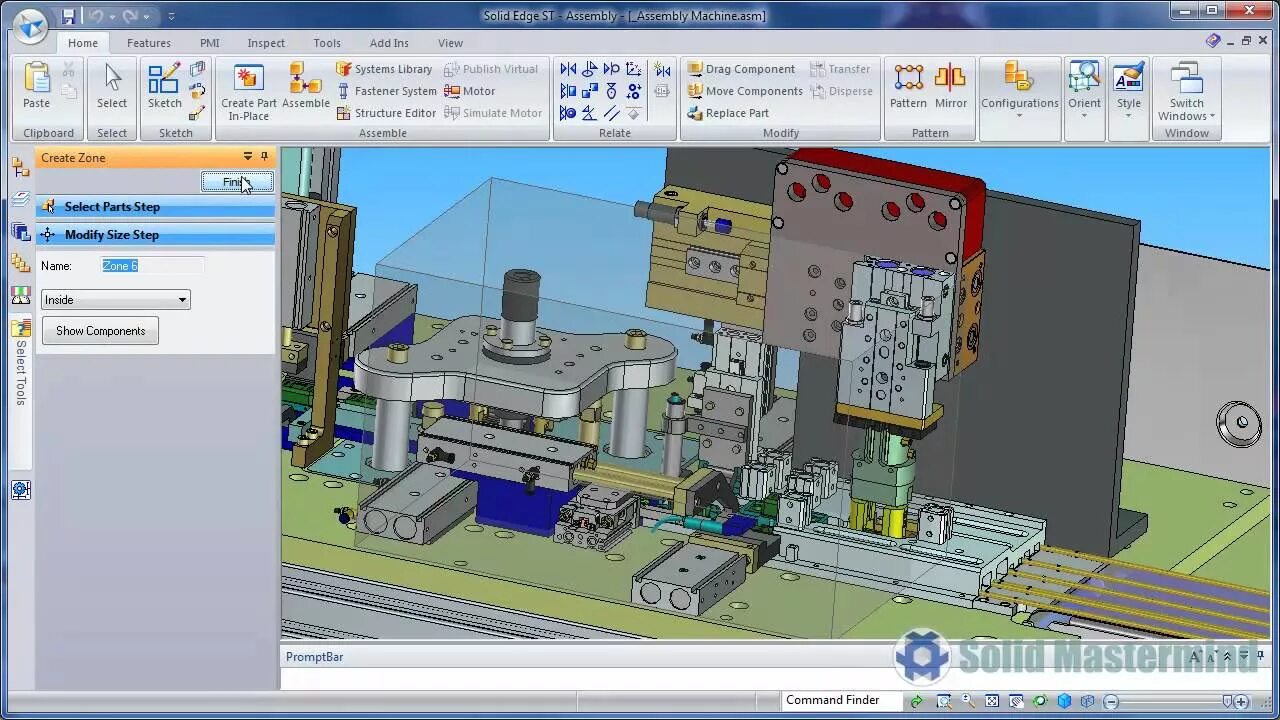This screenshot has width=1280, height=720.
Task: Open Create Zone panel options arrow
Action: [x=248, y=157]
